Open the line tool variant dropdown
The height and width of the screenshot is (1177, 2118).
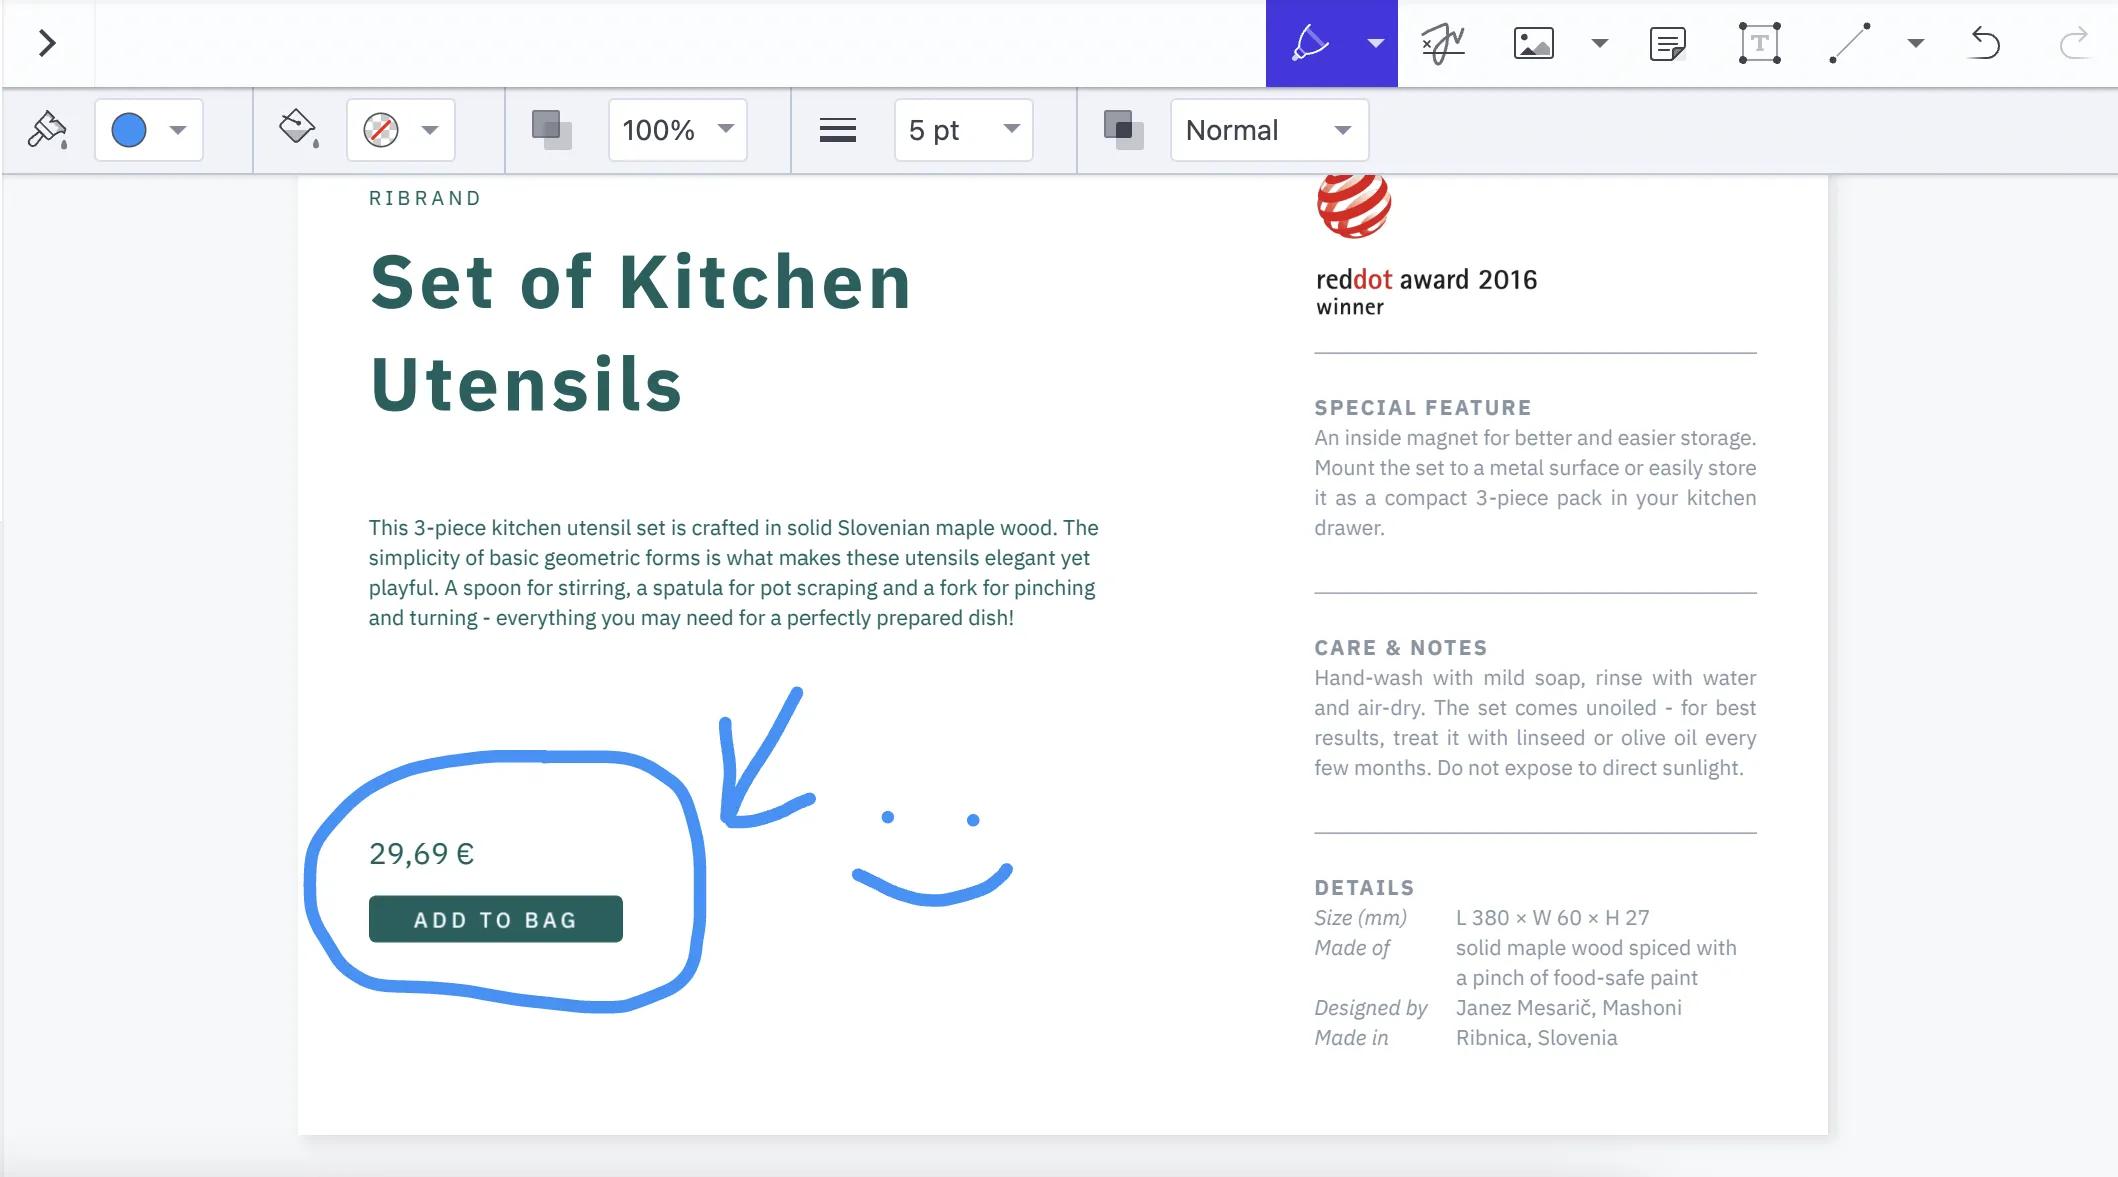pos(1915,43)
